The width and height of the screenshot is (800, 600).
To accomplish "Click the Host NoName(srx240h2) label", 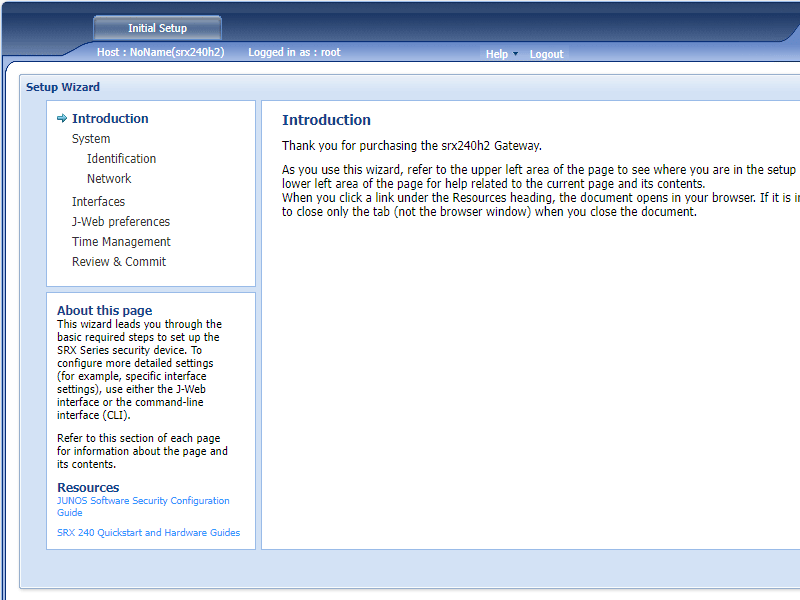I will (159, 52).
